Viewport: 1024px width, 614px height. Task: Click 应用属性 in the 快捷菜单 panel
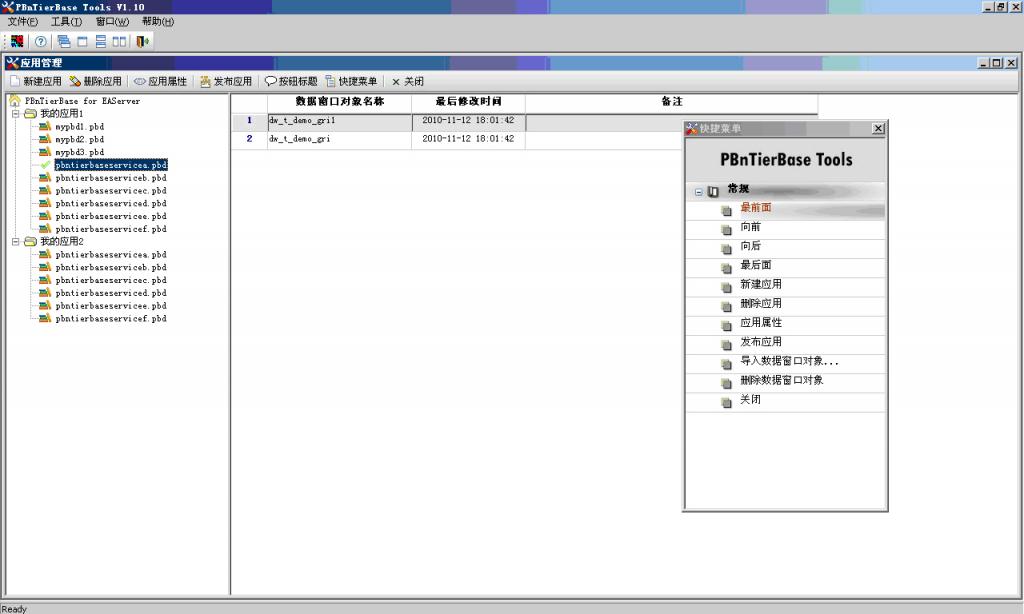coord(761,323)
